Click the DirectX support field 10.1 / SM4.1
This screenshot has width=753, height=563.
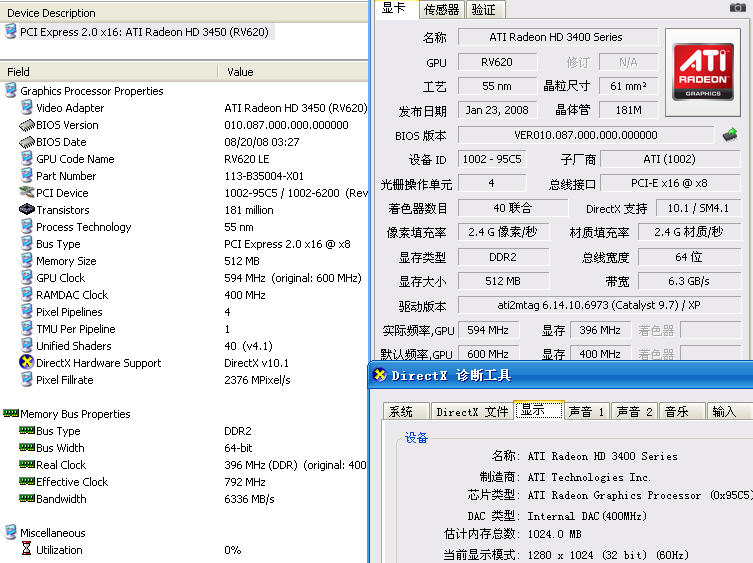coord(698,208)
